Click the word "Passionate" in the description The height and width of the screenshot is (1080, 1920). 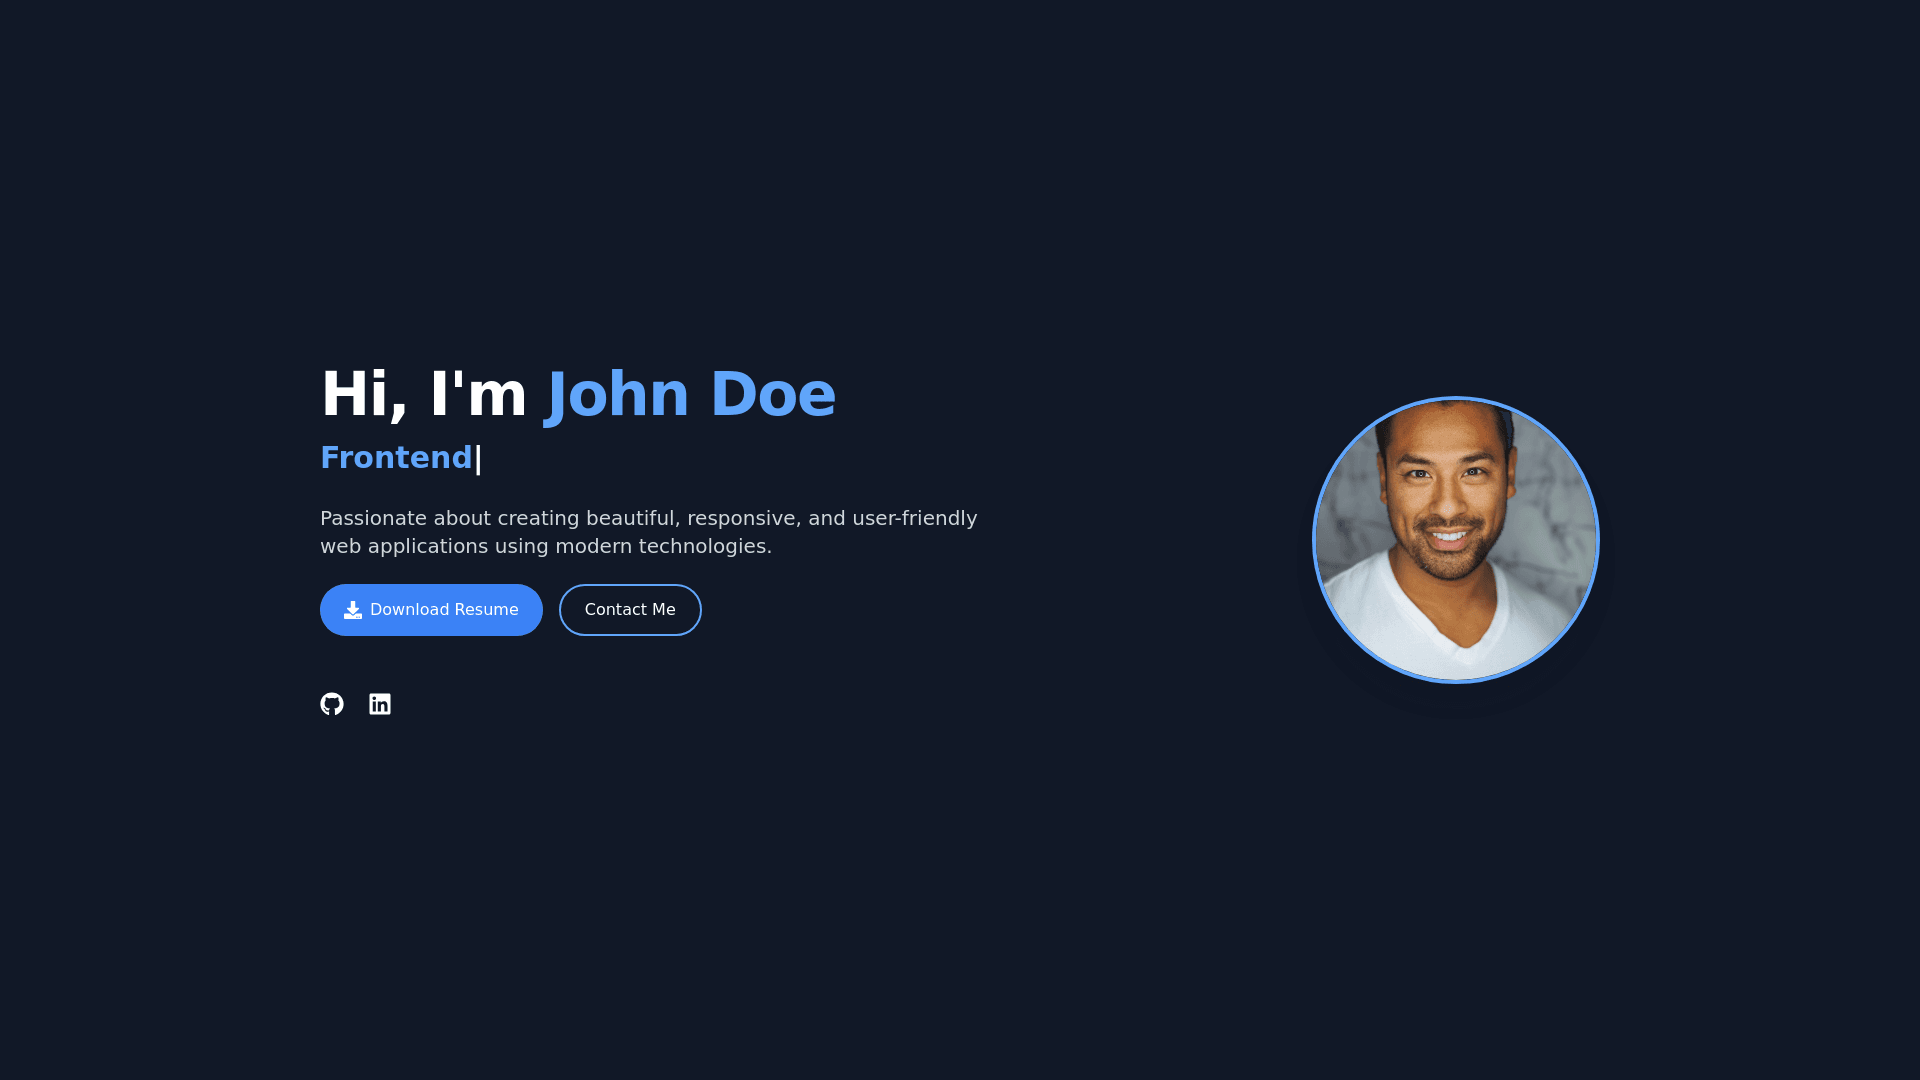[x=373, y=518]
